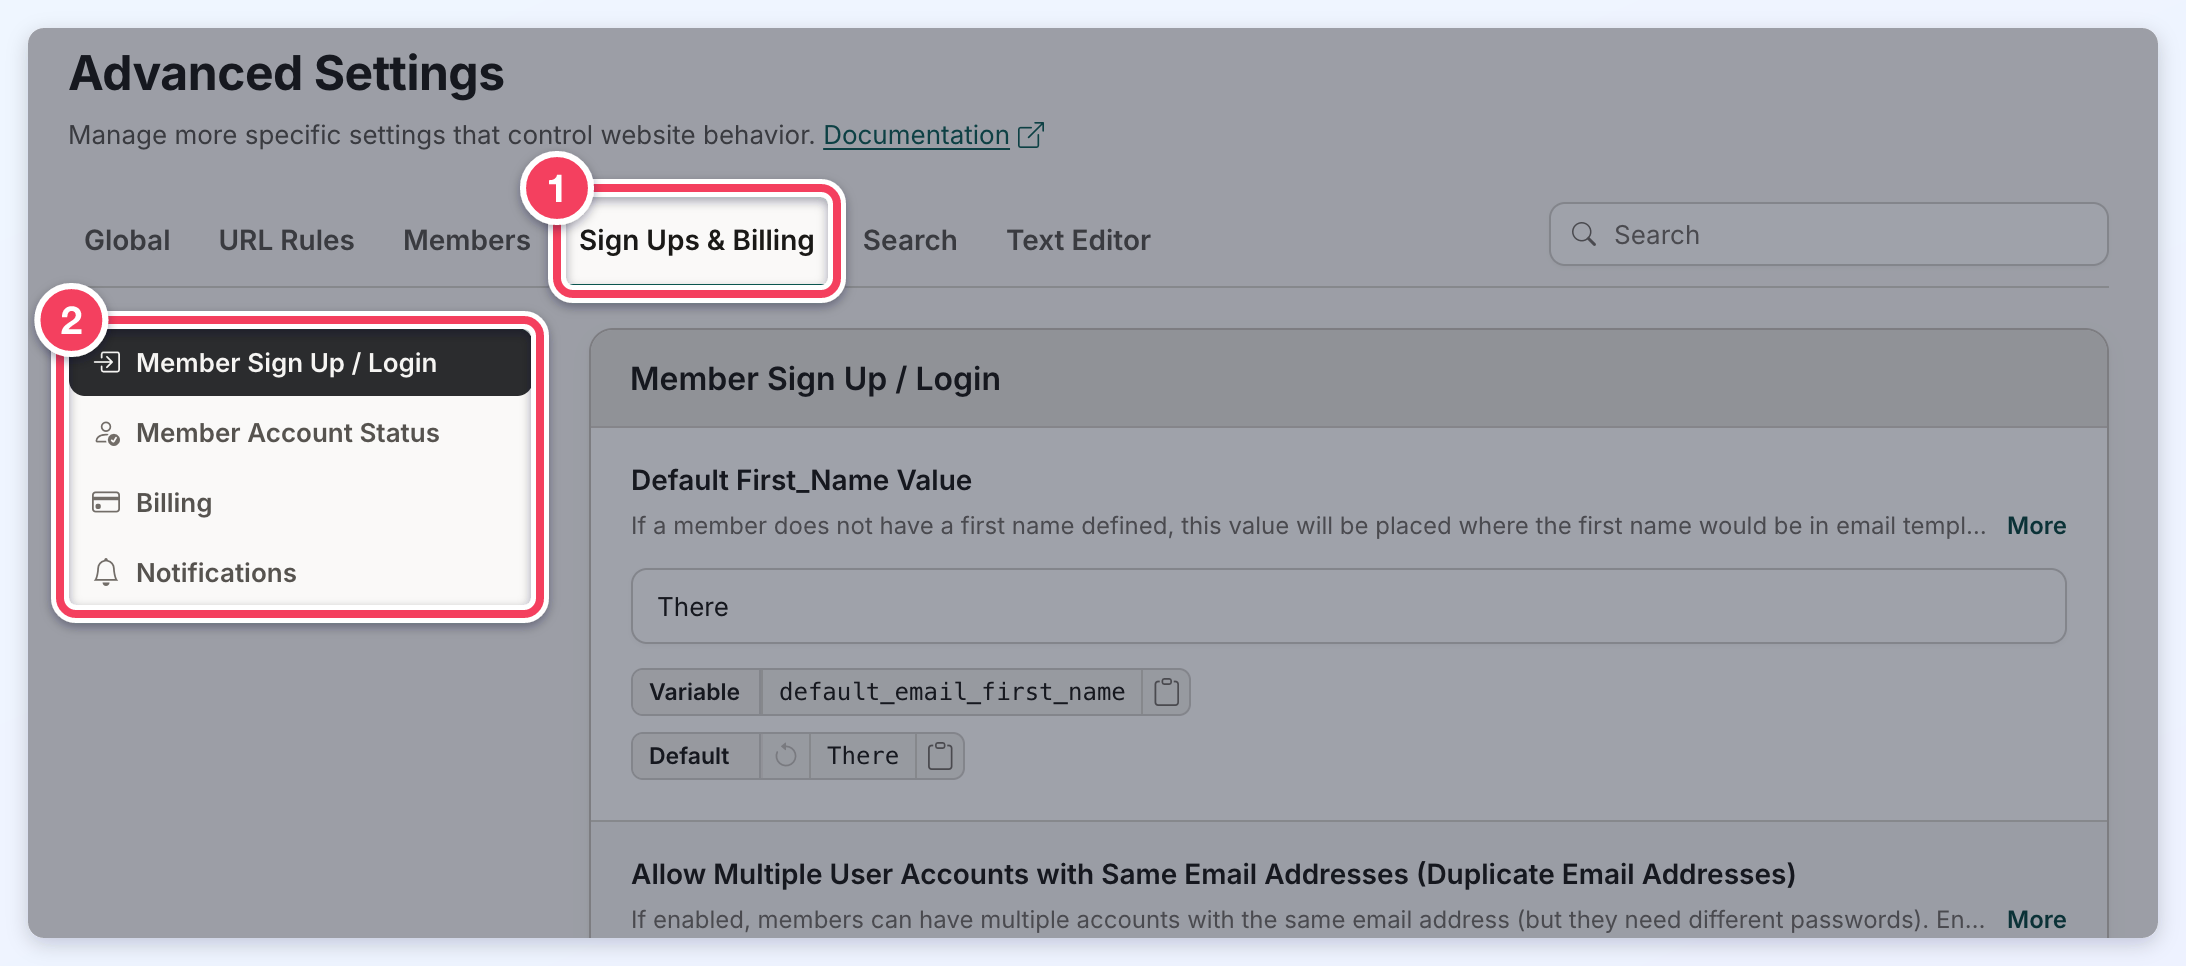Go to the Text Editor tab
2186x966 pixels.
(x=1078, y=240)
